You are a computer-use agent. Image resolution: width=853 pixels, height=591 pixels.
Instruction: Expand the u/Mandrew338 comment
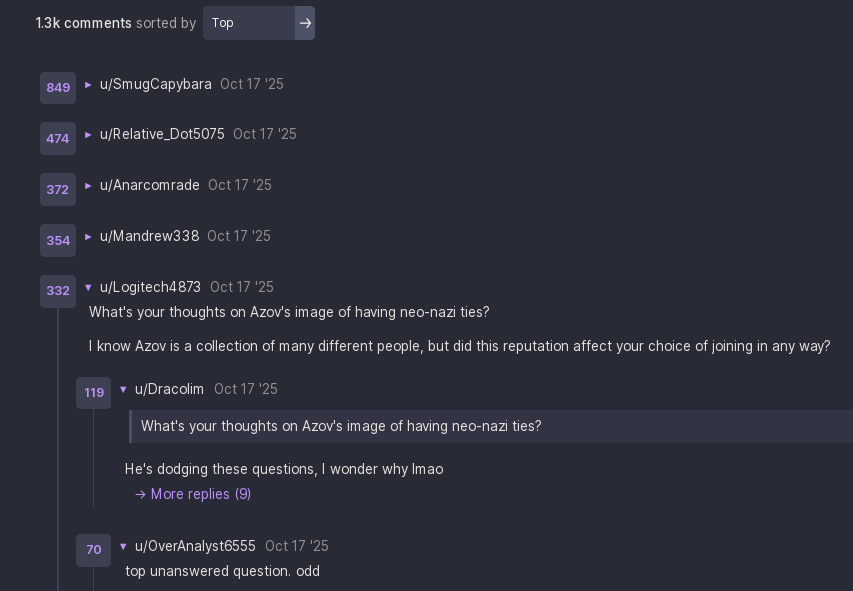88,237
